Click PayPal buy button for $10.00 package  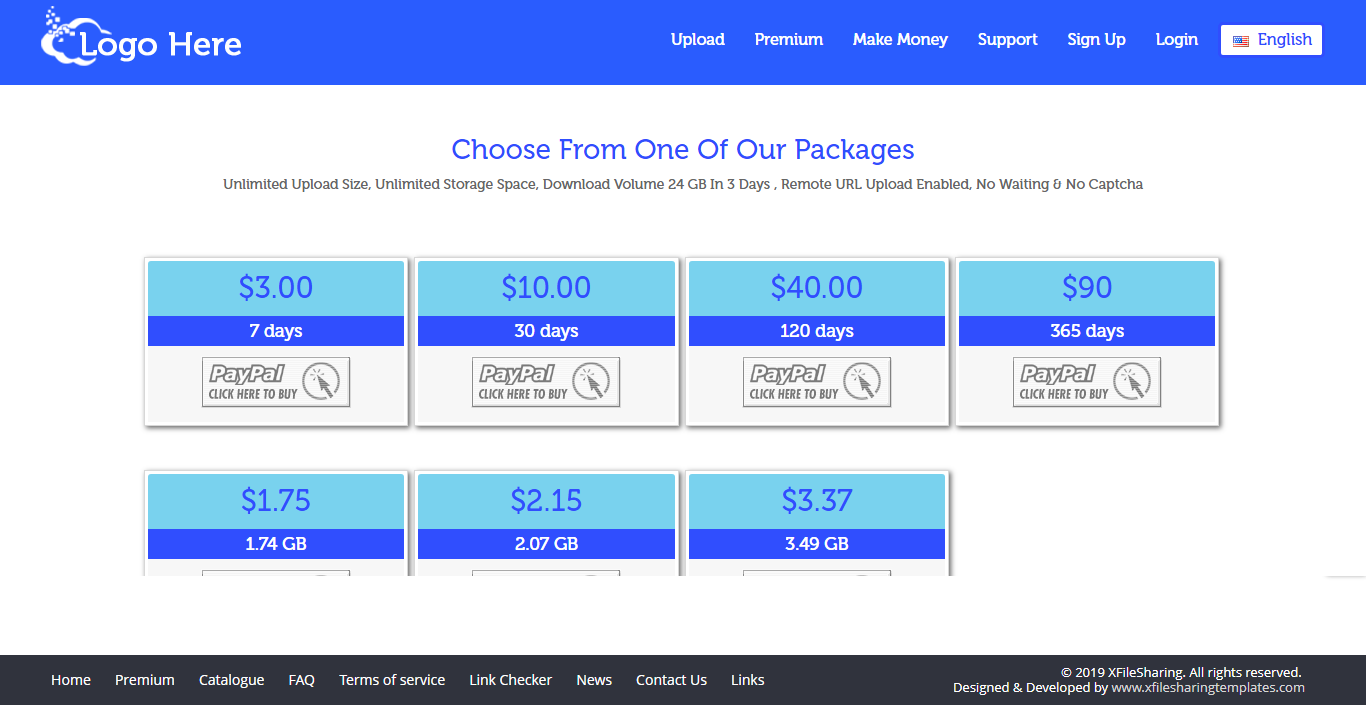point(546,382)
